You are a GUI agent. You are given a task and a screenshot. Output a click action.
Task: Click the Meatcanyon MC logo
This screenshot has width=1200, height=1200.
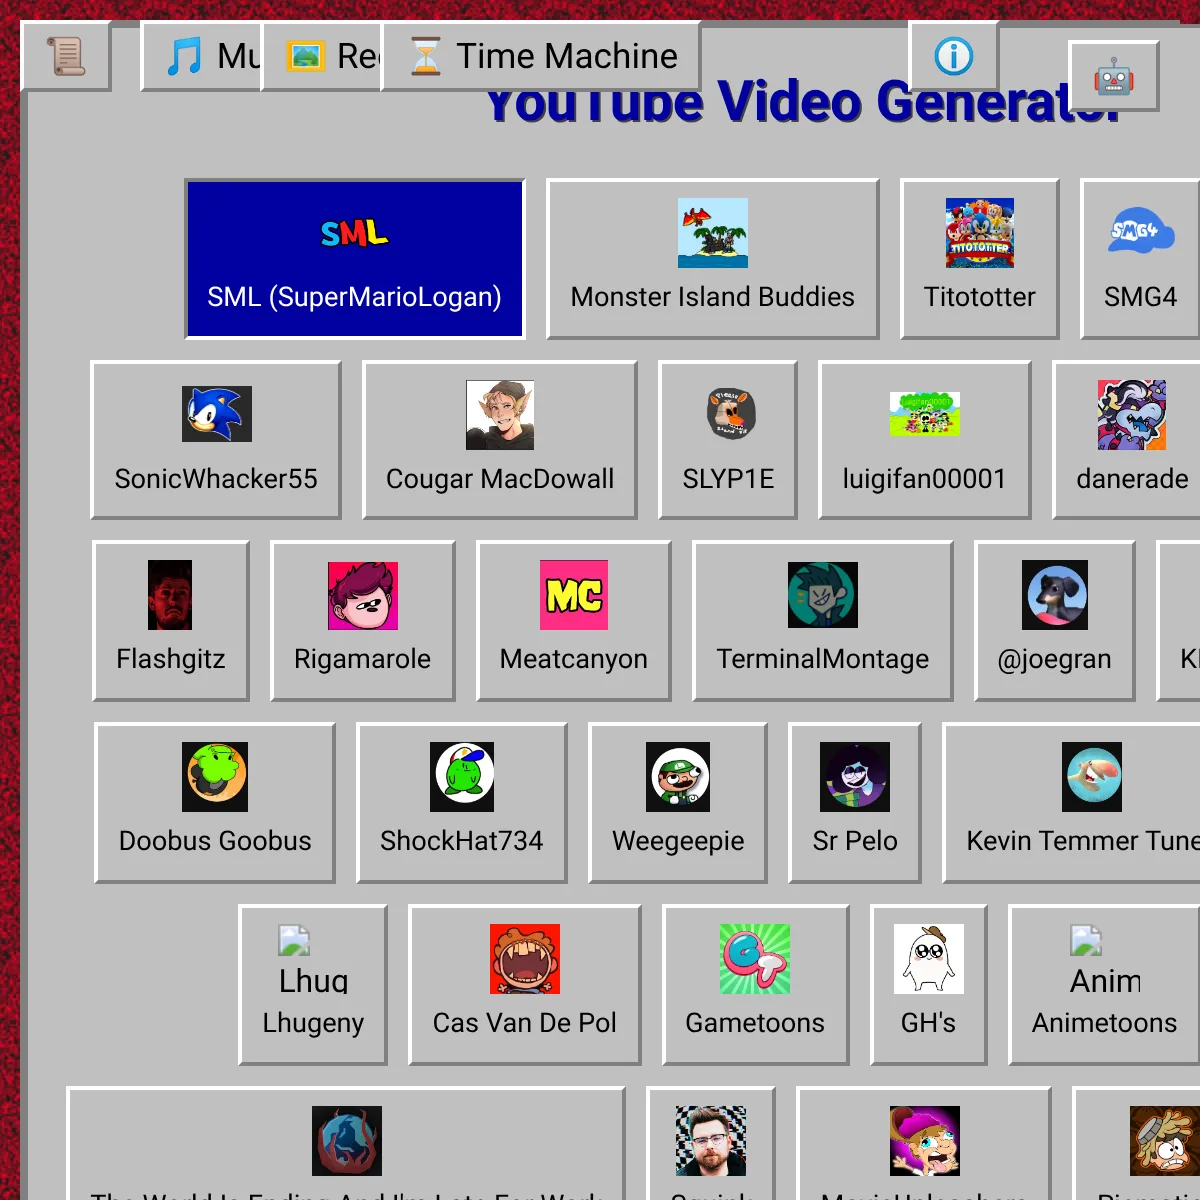pyautogui.click(x=574, y=595)
